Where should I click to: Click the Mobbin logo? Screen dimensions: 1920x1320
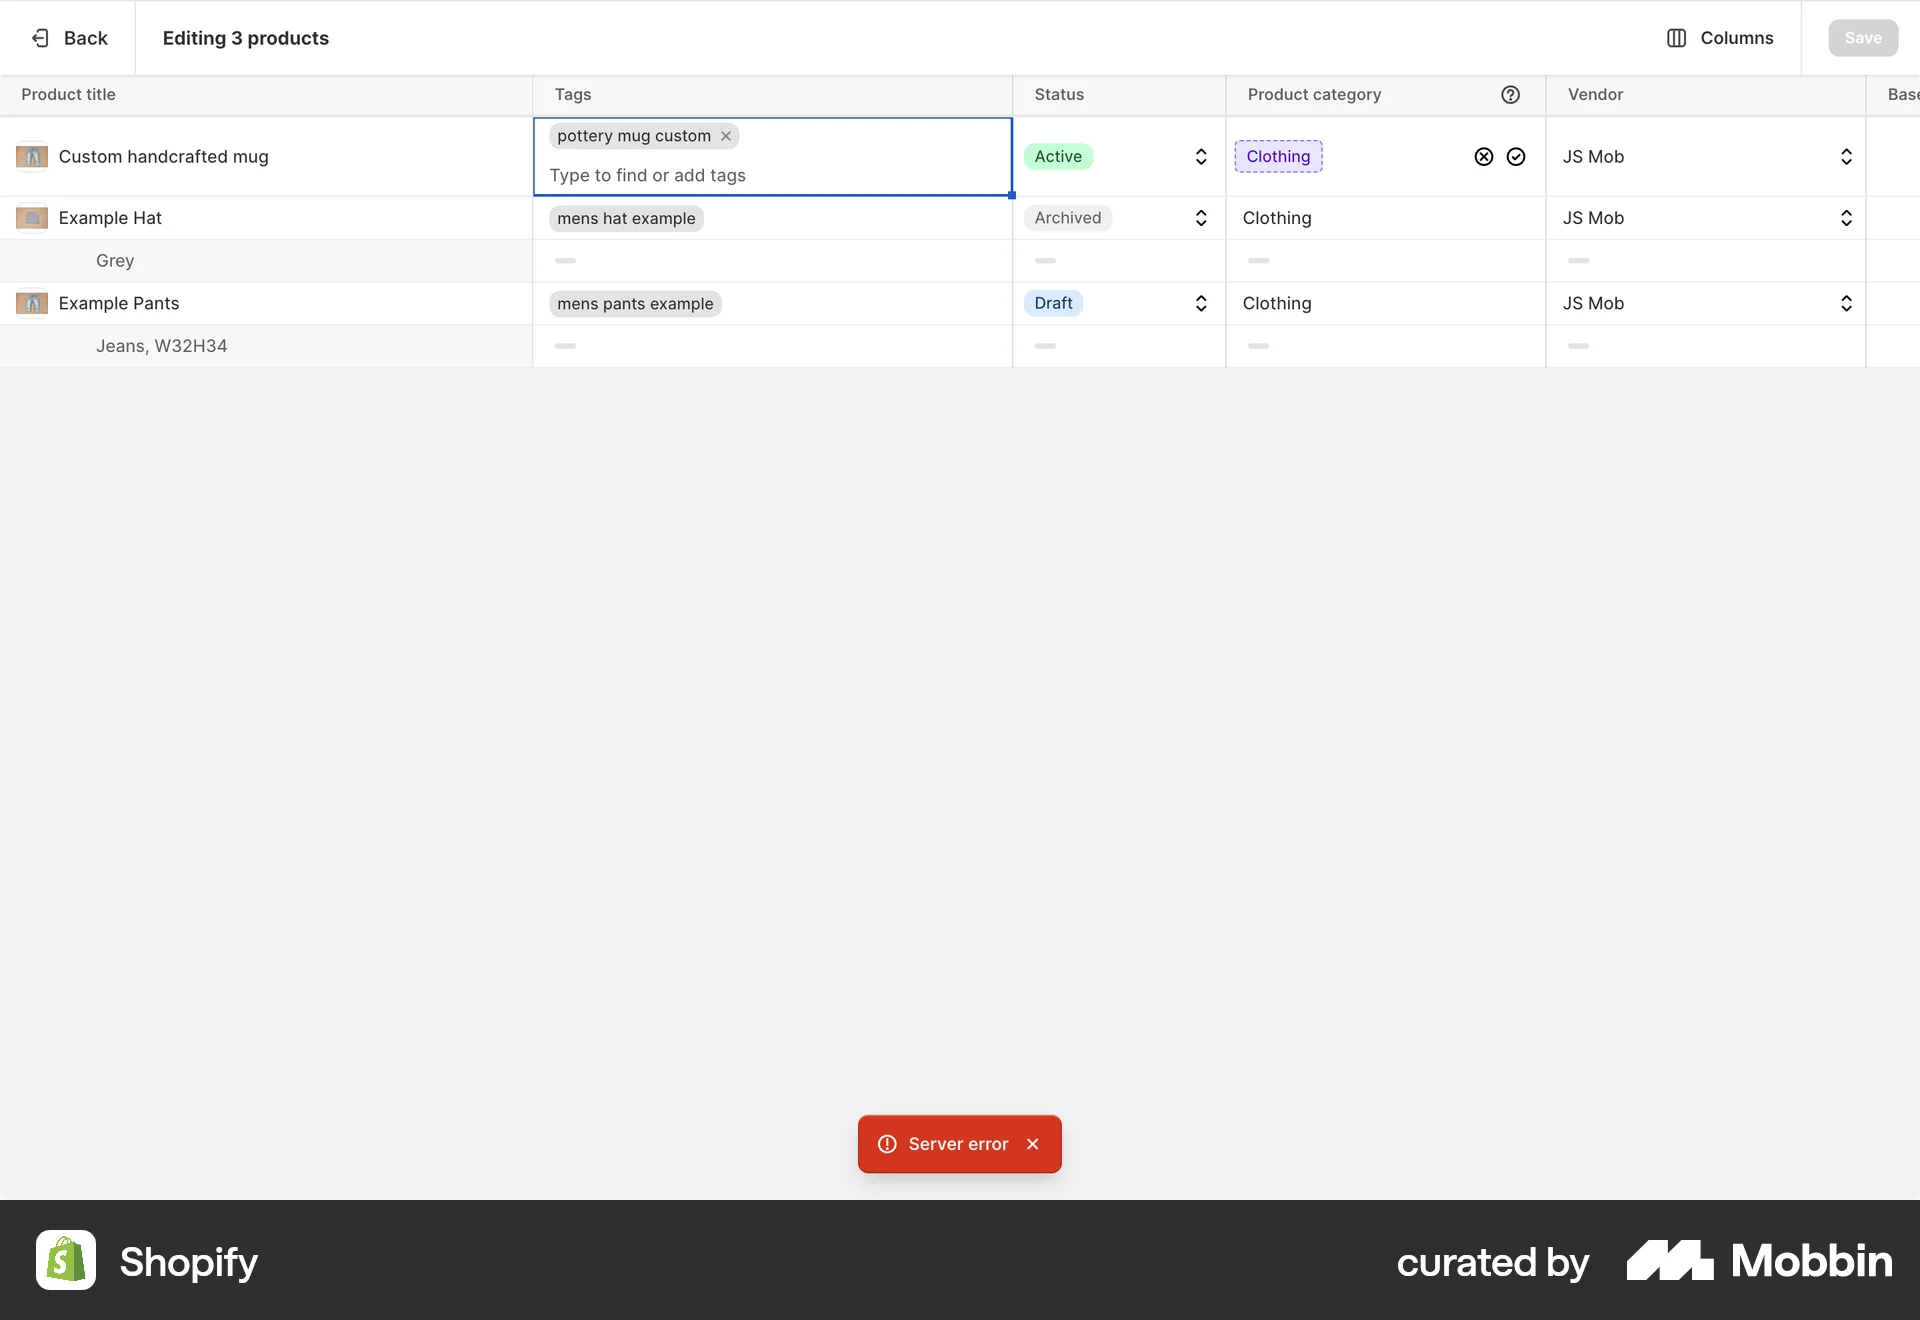coord(1668,1260)
